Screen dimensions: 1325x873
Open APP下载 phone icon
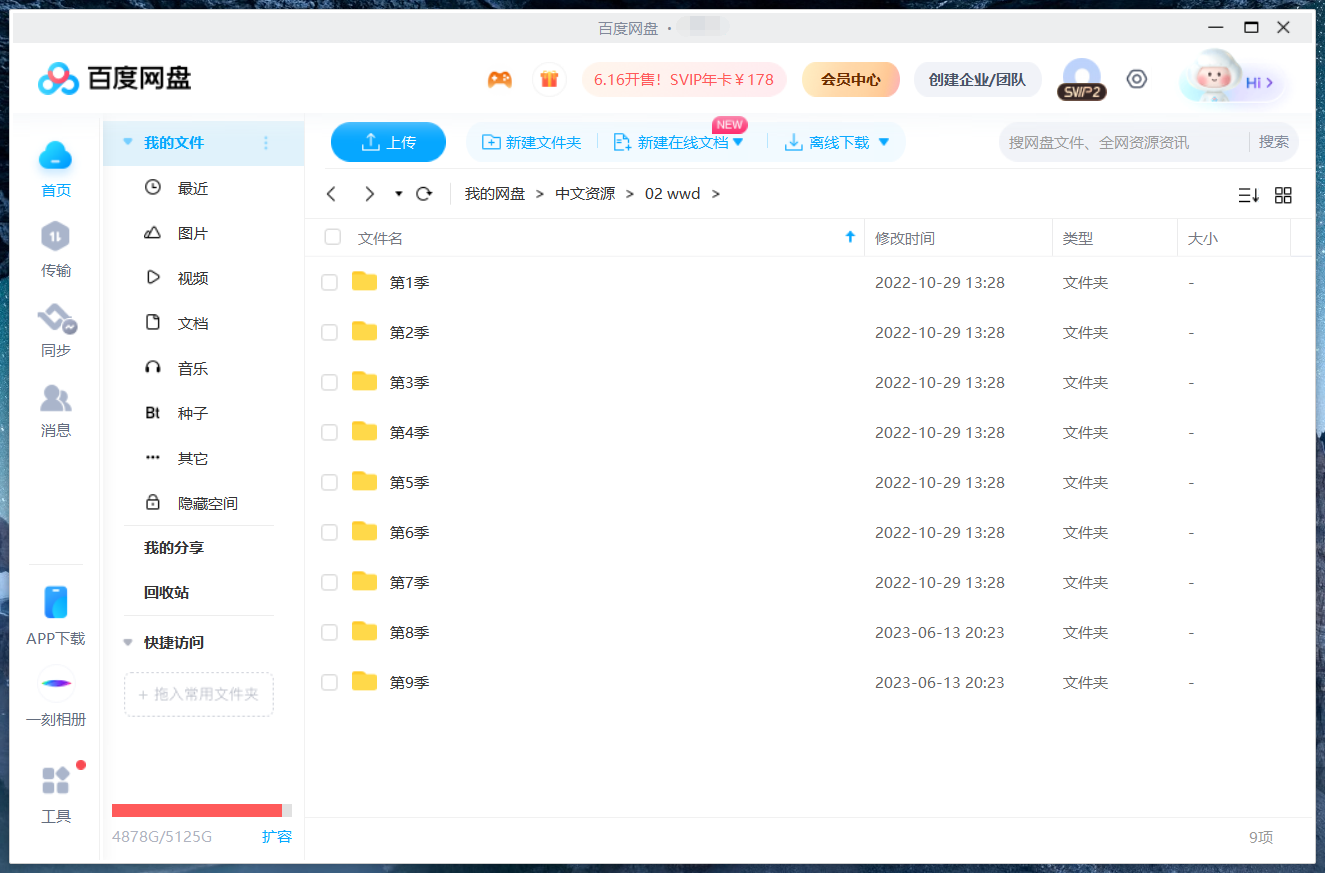pos(56,602)
